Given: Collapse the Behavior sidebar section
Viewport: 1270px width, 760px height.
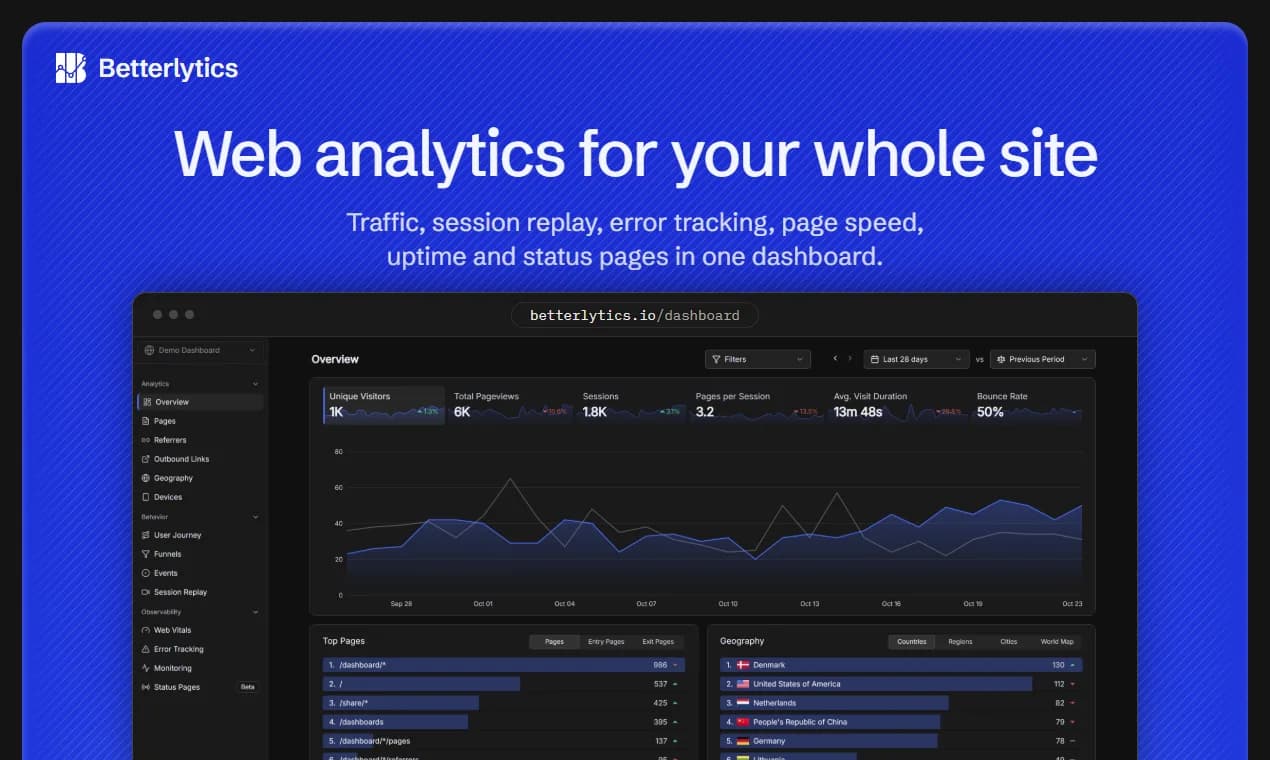Looking at the screenshot, I should click(255, 517).
